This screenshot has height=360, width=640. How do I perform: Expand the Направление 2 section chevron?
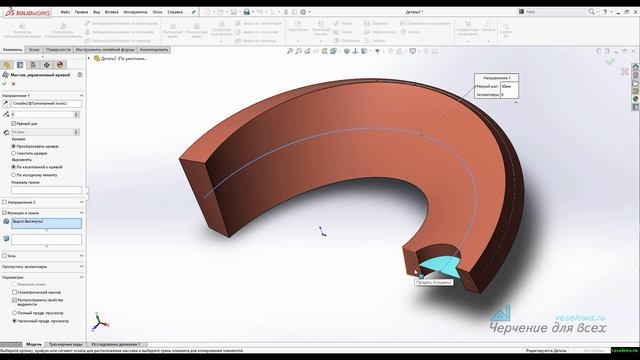(x=81, y=202)
